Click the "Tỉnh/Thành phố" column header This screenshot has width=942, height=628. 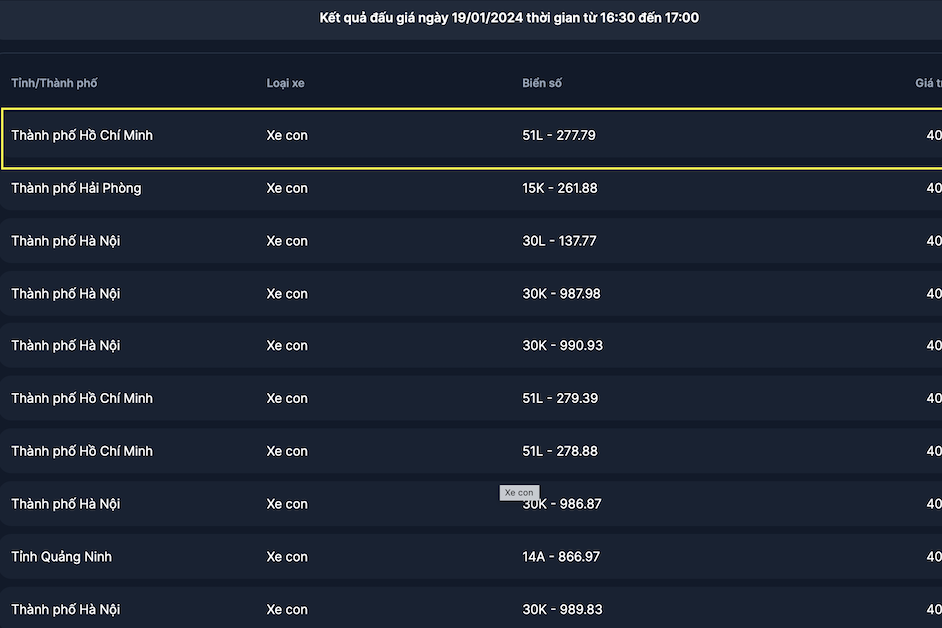pyautogui.click(x=54, y=82)
